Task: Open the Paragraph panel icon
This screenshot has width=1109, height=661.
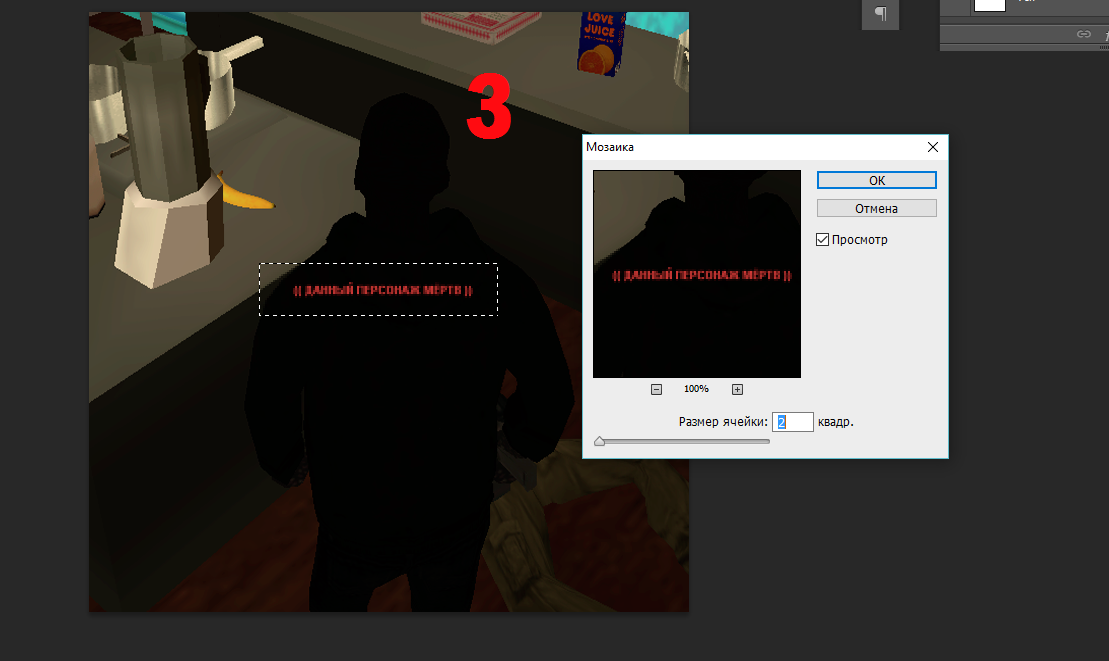Action: (x=880, y=13)
